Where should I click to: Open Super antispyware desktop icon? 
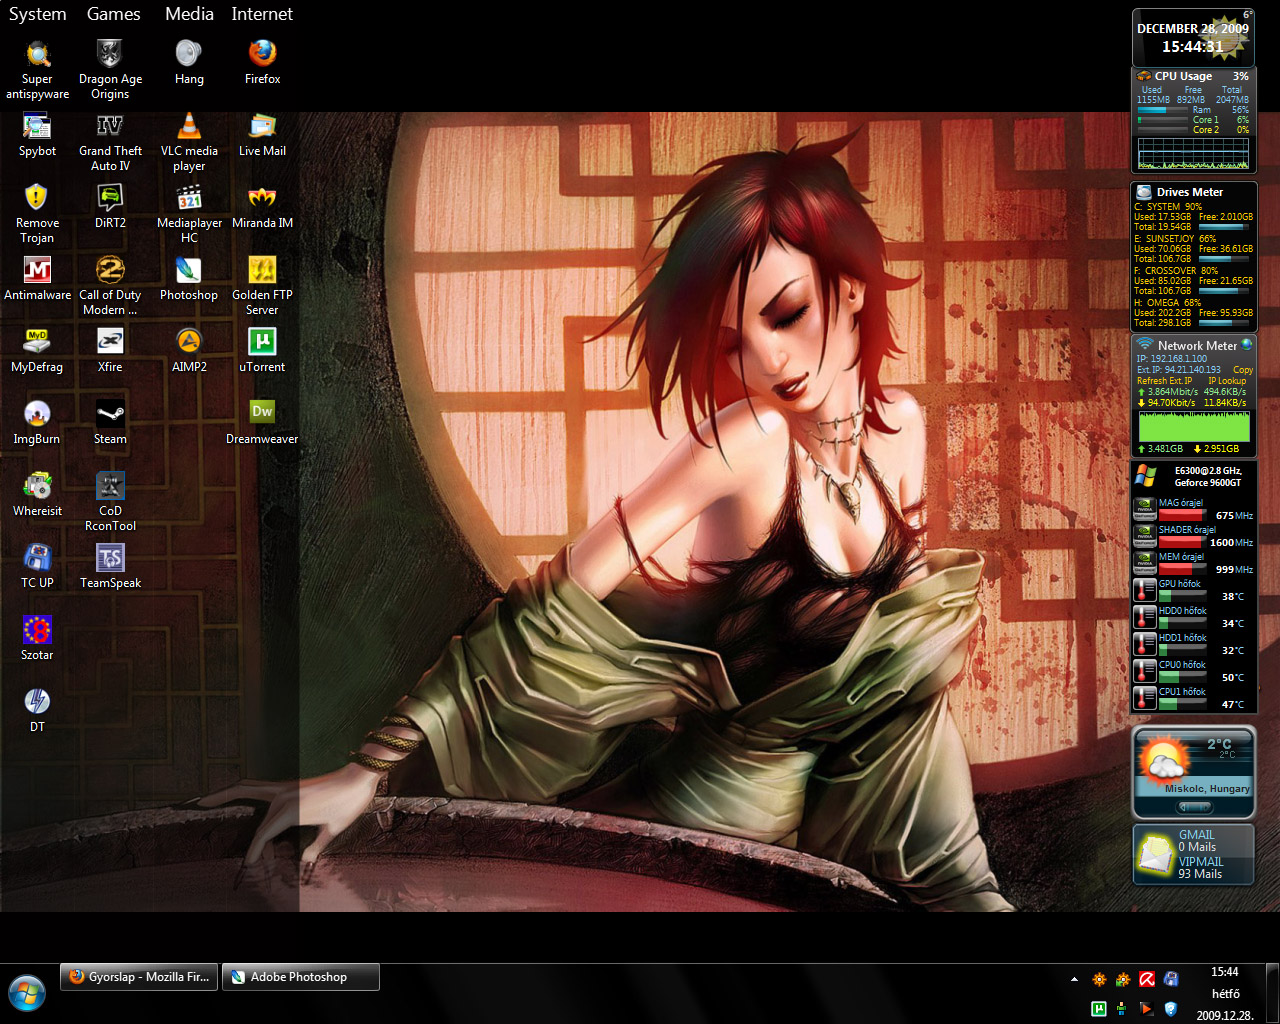click(37, 69)
